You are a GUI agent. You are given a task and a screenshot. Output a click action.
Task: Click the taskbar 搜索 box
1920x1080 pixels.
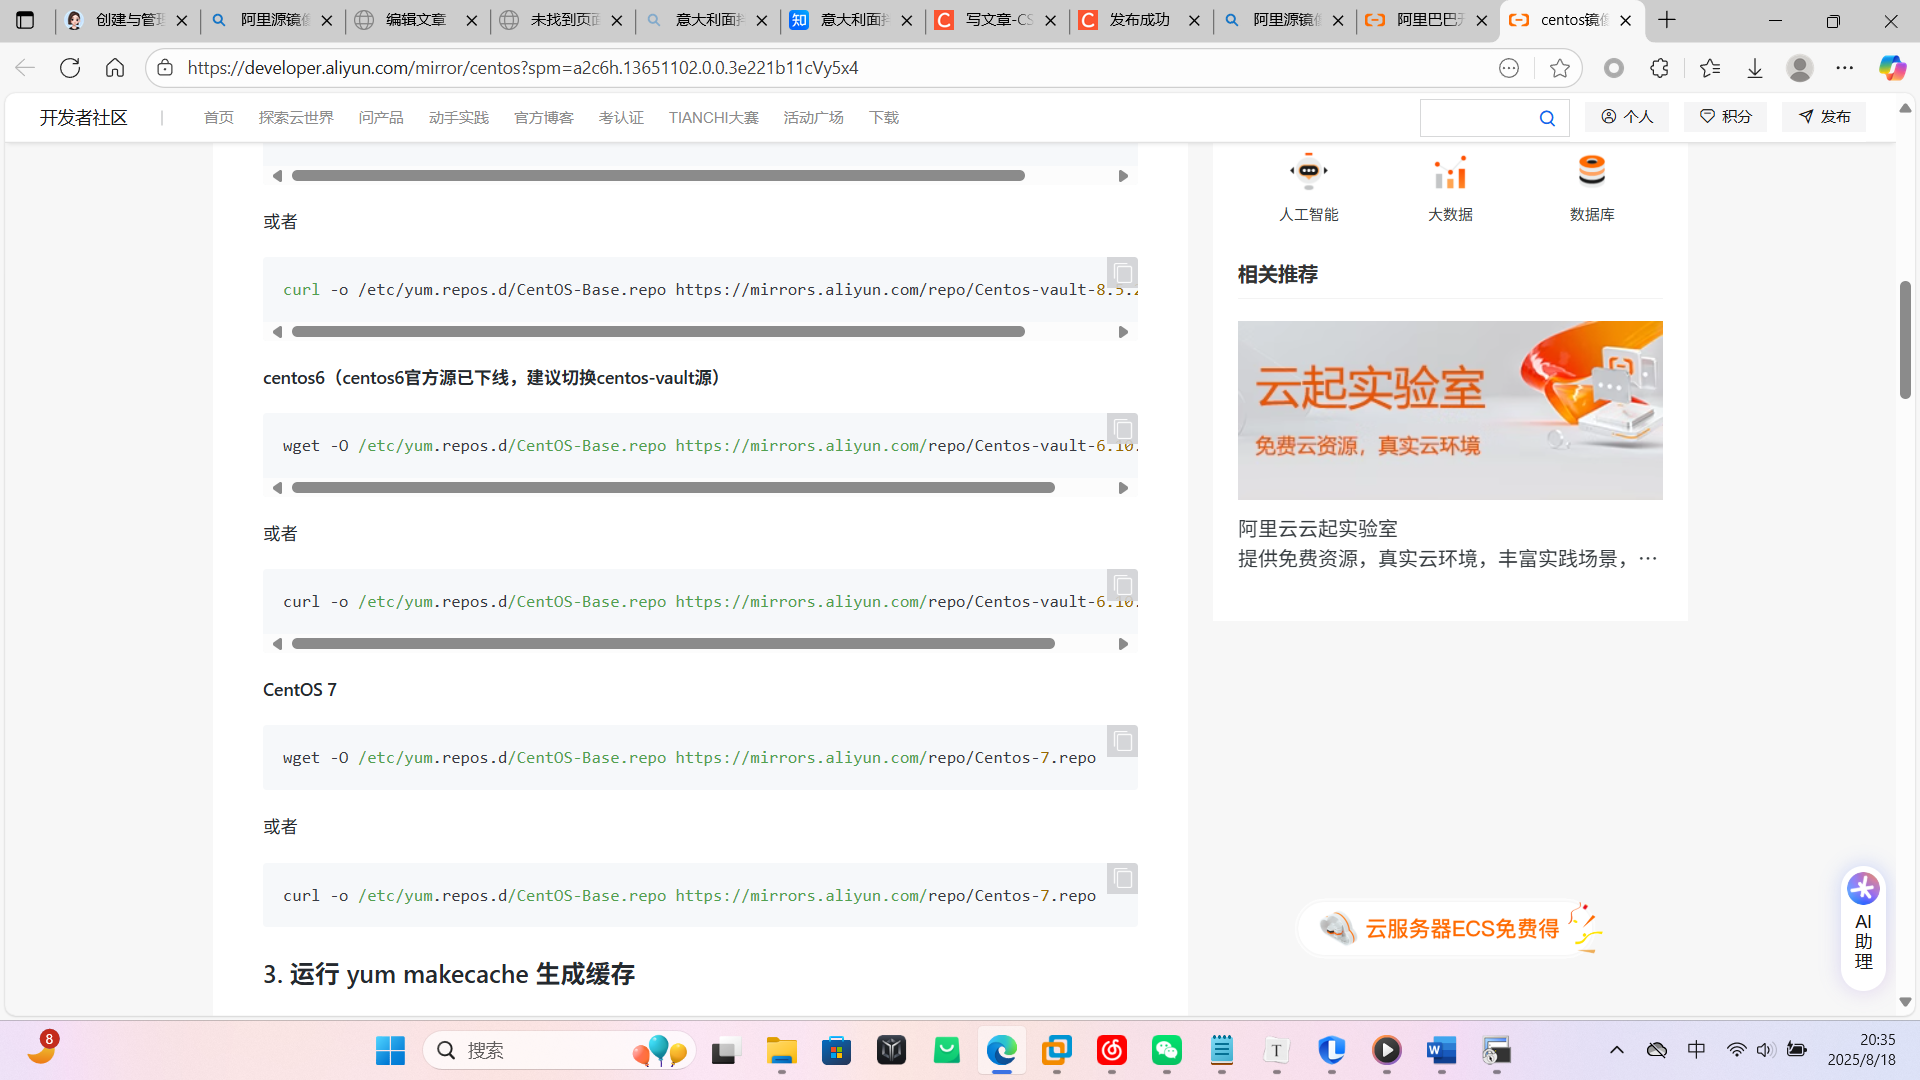tap(558, 1050)
